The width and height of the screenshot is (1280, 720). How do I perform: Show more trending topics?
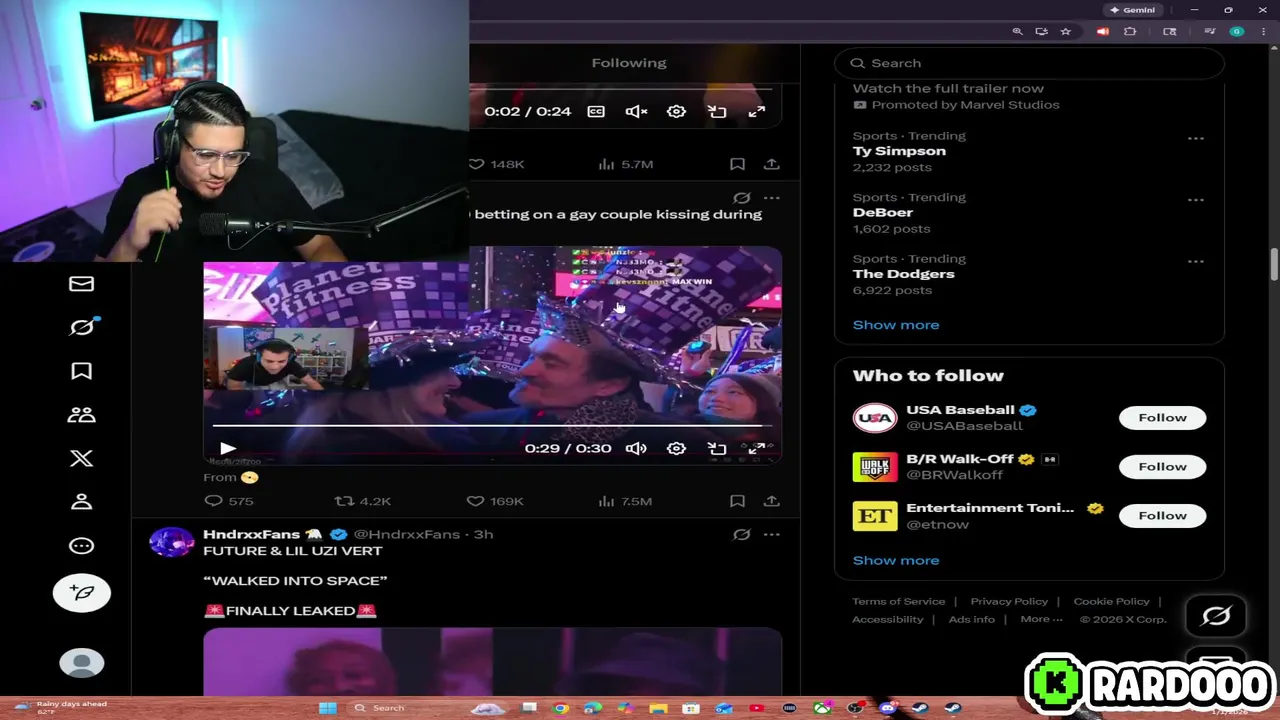(x=896, y=325)
